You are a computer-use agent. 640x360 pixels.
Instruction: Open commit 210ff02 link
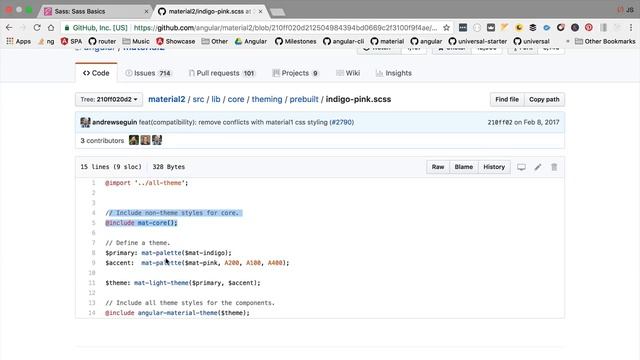click(500, 122)
